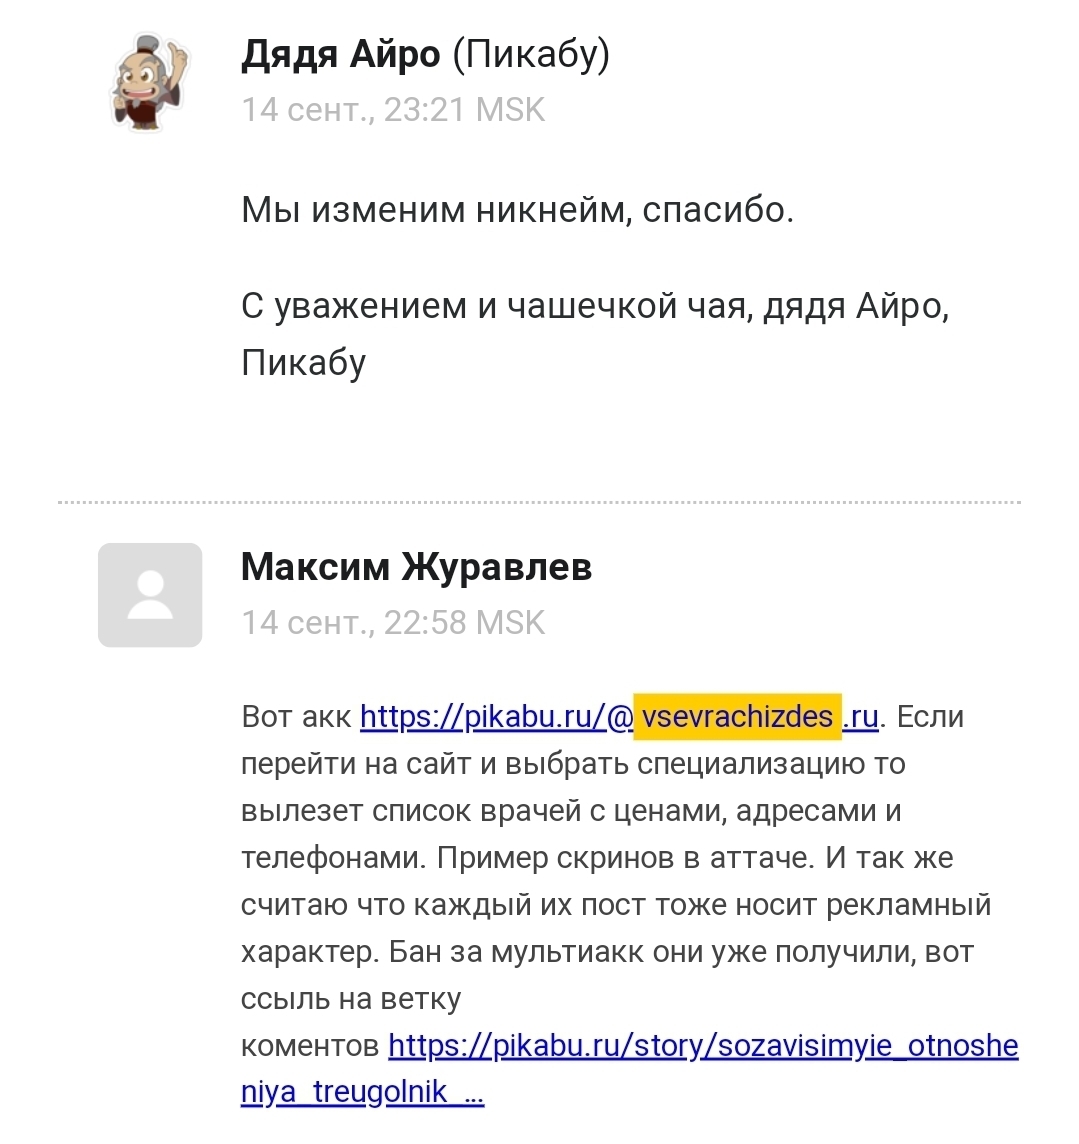Click the dotted separator between messages

click(539, 502)
